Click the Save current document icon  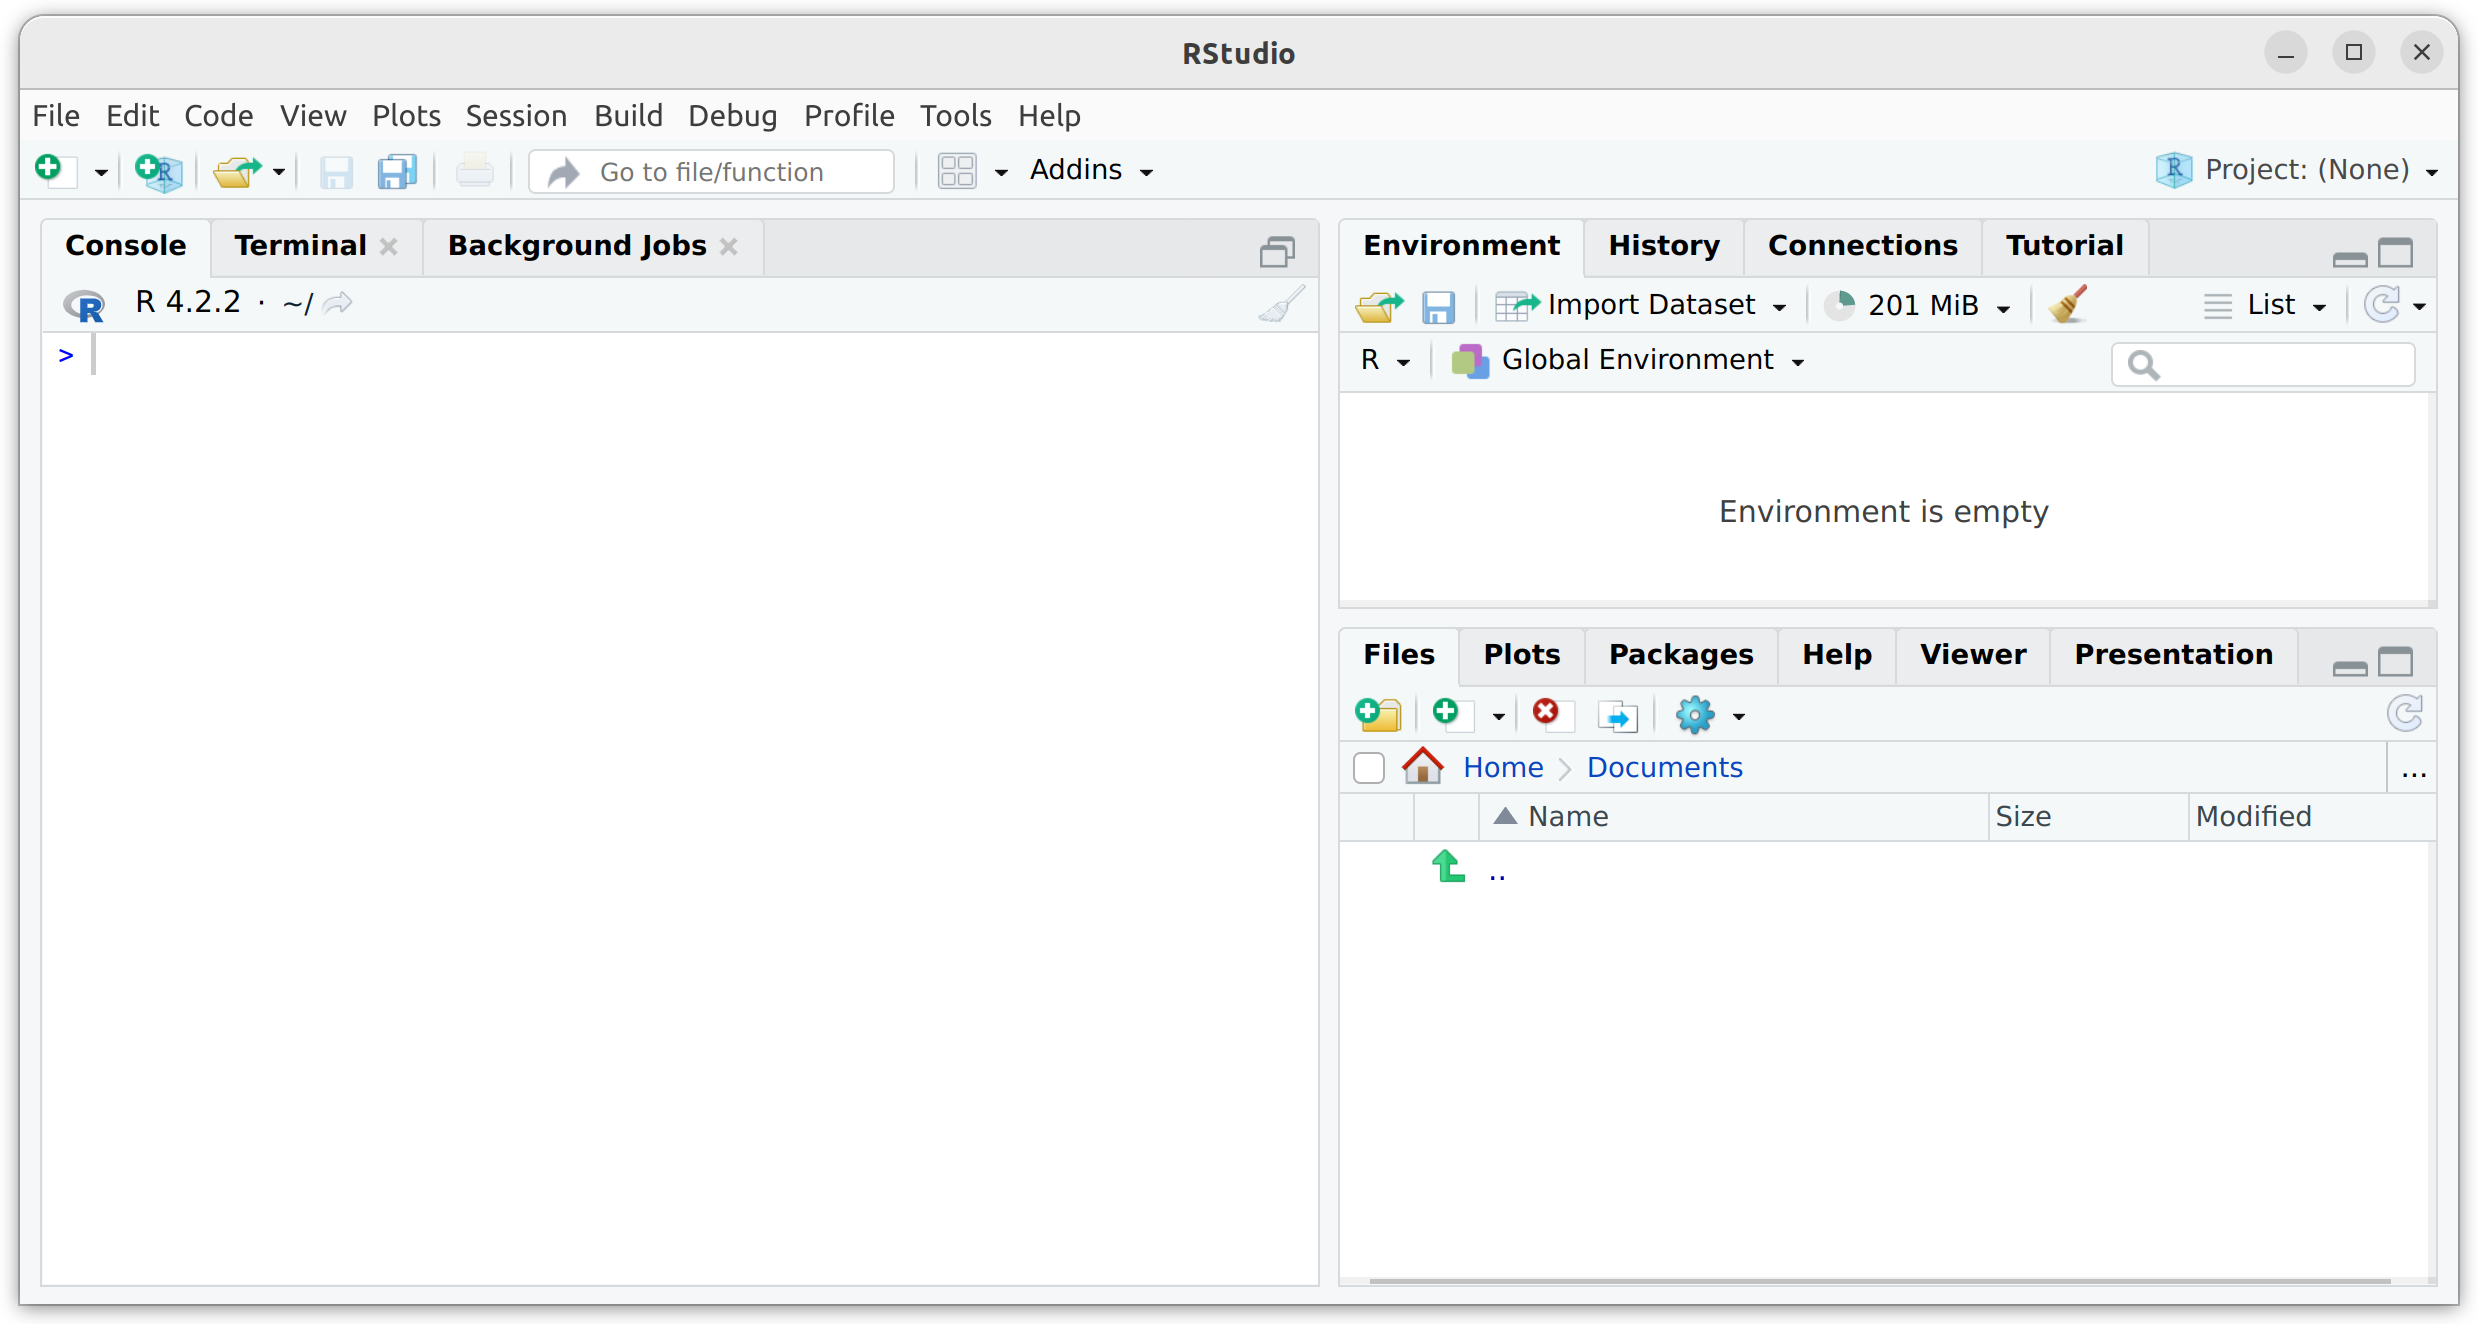point(336,172)
